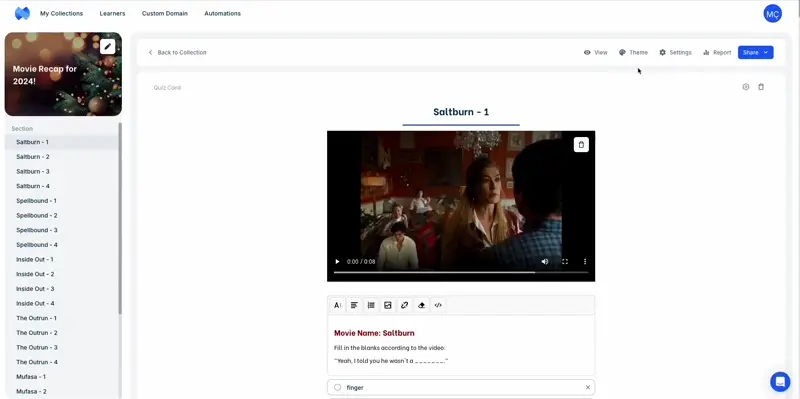The width and height of the screenshot is (800, 399).
Task: Open the Learners menu item
Action: 112,14
